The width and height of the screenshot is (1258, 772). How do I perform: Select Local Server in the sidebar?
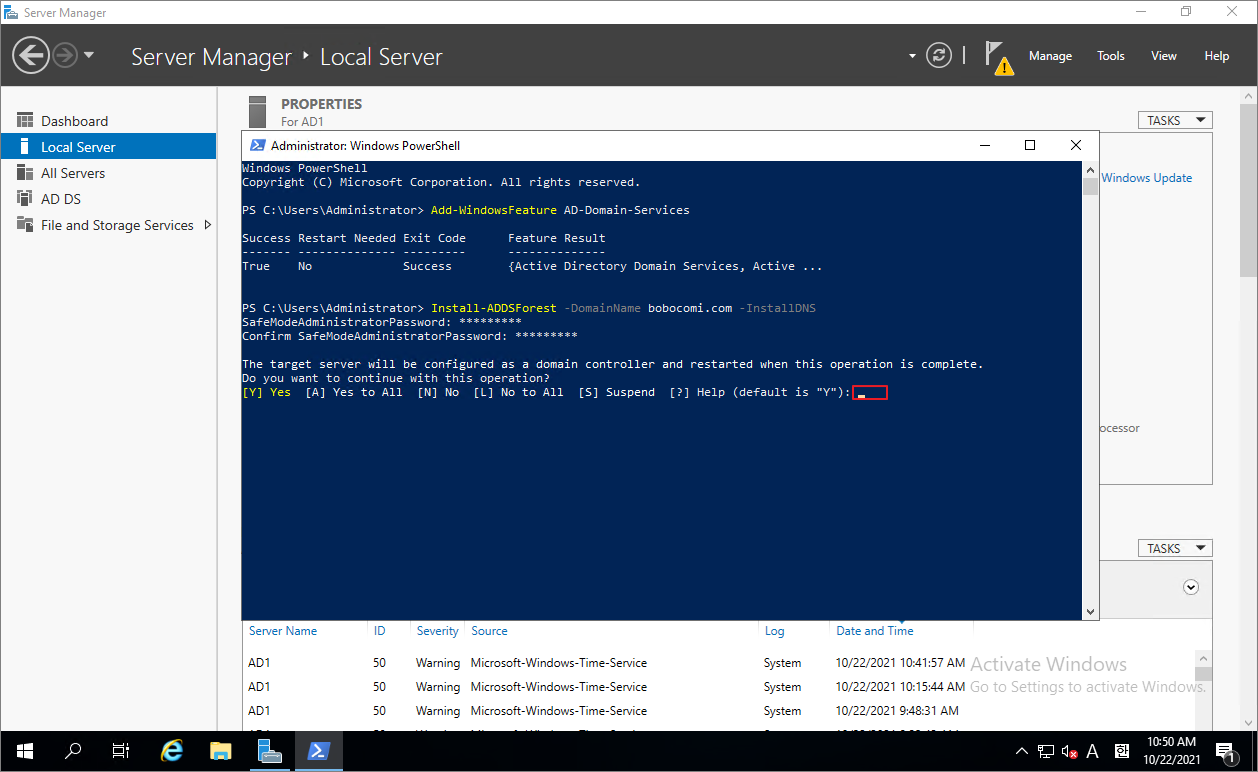(x=108, y=147)
